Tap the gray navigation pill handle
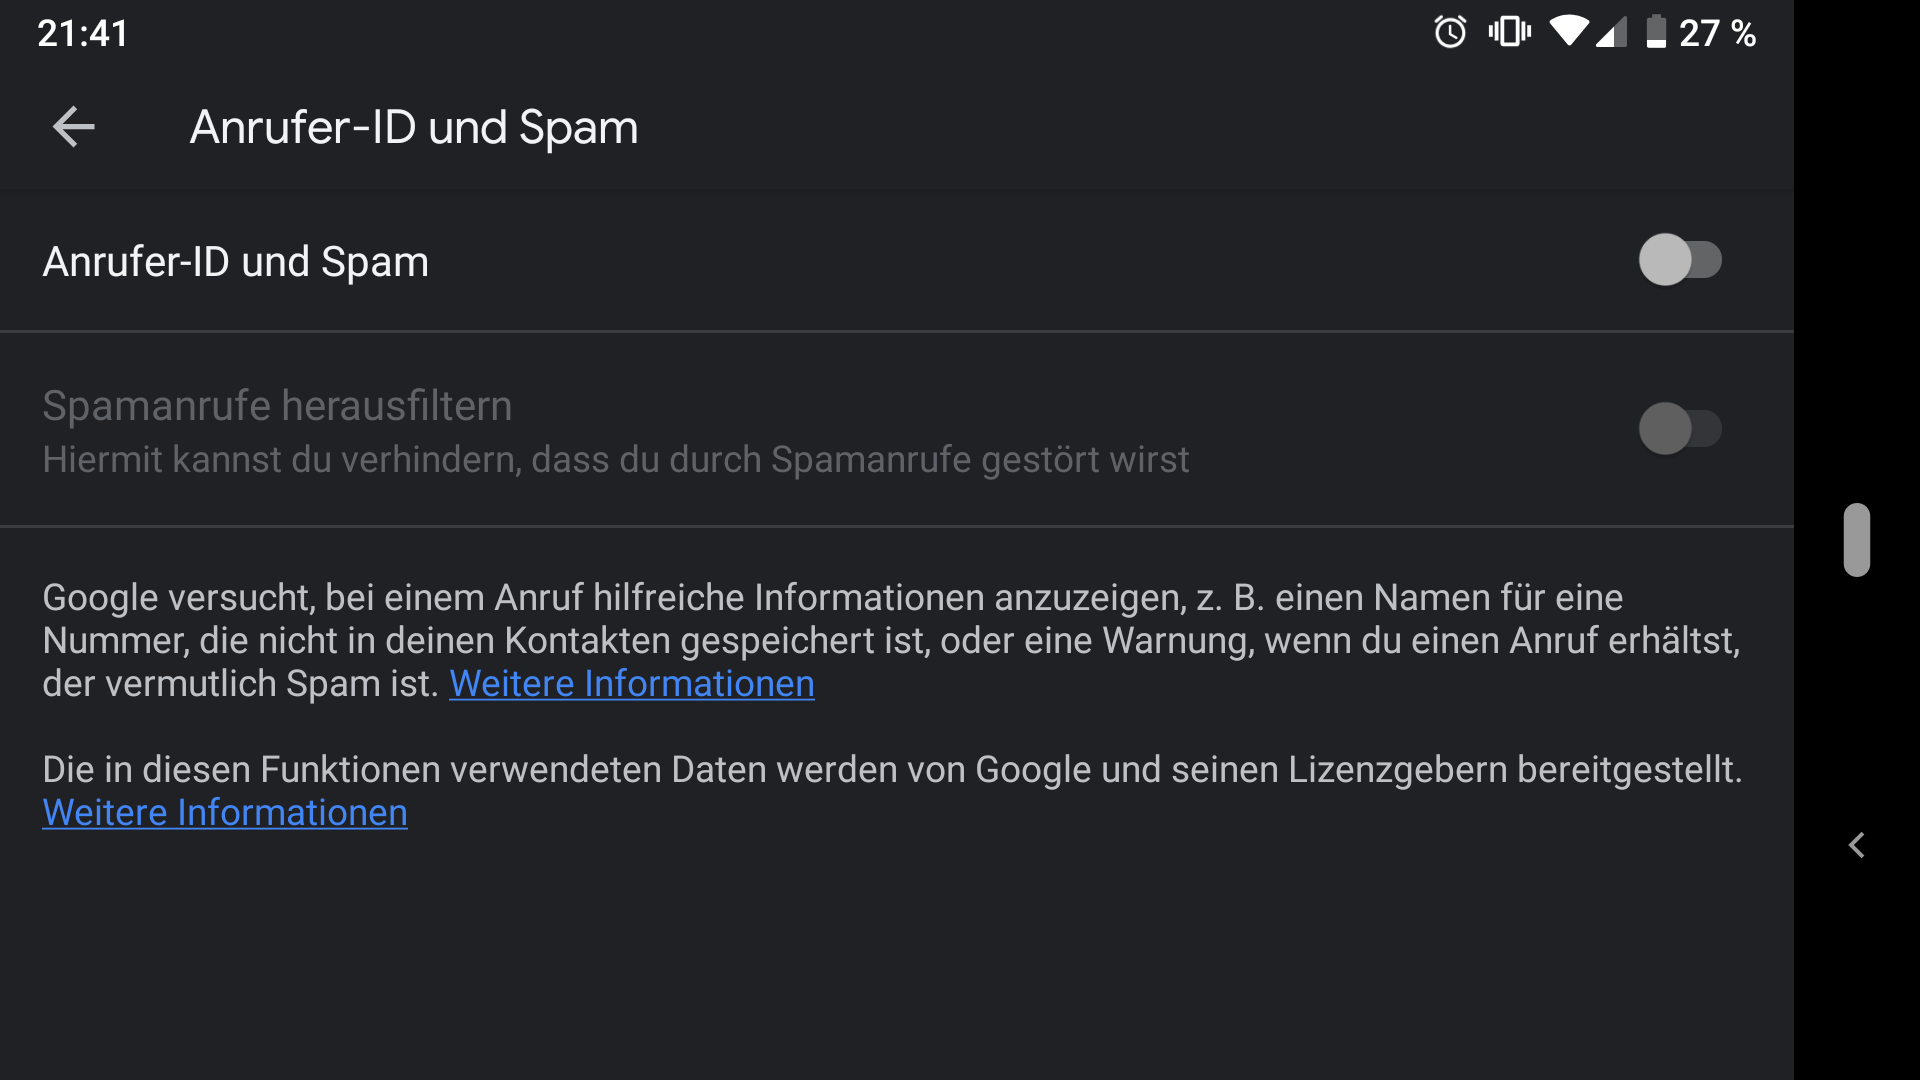This screenshot has width=1920, height=1080. tap(1857, 540)
